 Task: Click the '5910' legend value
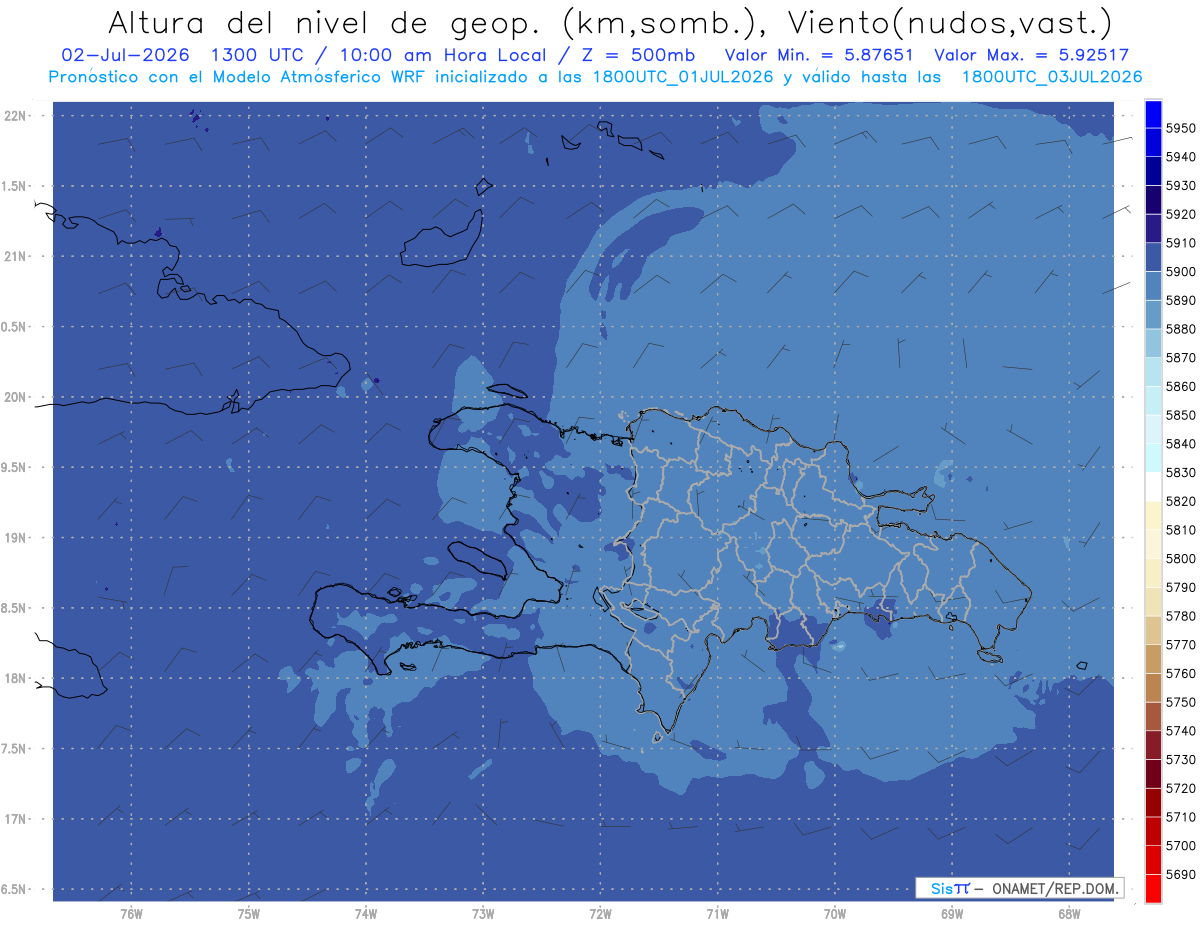click(1180, 243)
